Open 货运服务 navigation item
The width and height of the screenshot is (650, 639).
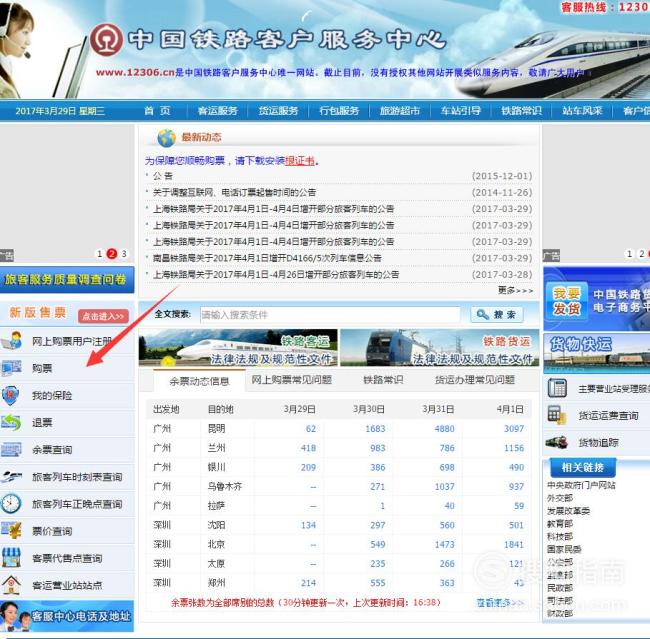(278, 110)
